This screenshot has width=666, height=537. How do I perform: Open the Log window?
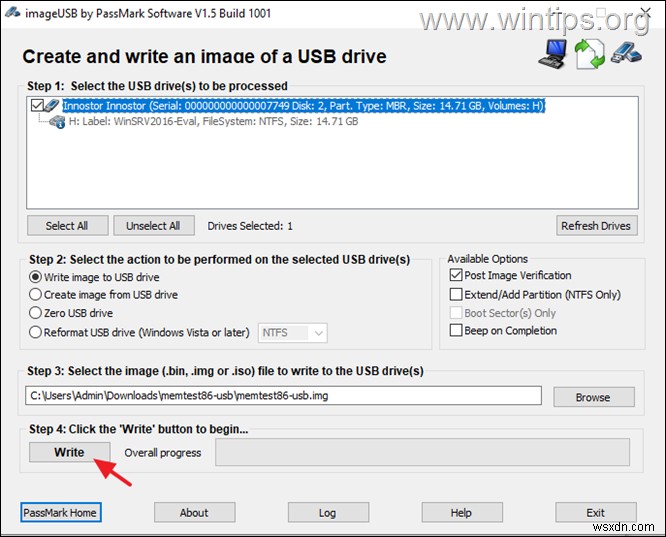(x=328, y=513)
